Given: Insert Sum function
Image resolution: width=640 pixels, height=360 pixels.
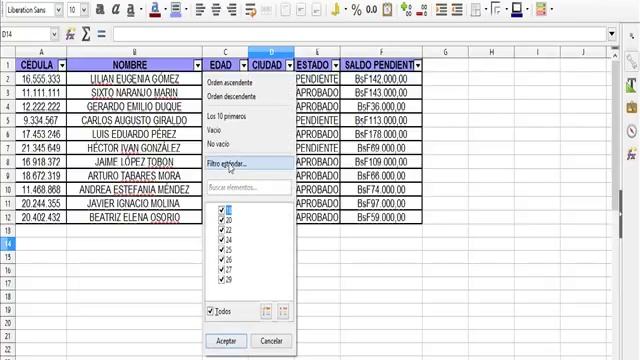Looking at the screenshot, I should tap(86, 34).
